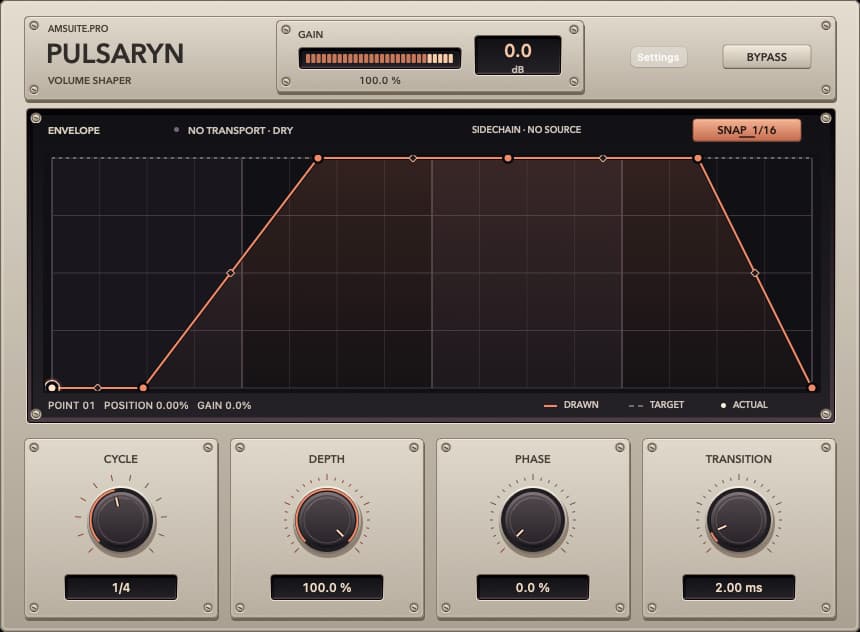Click the 100.0 % depth value field
This screenshot has height=632, width=860.
click(x=327, y=588)
